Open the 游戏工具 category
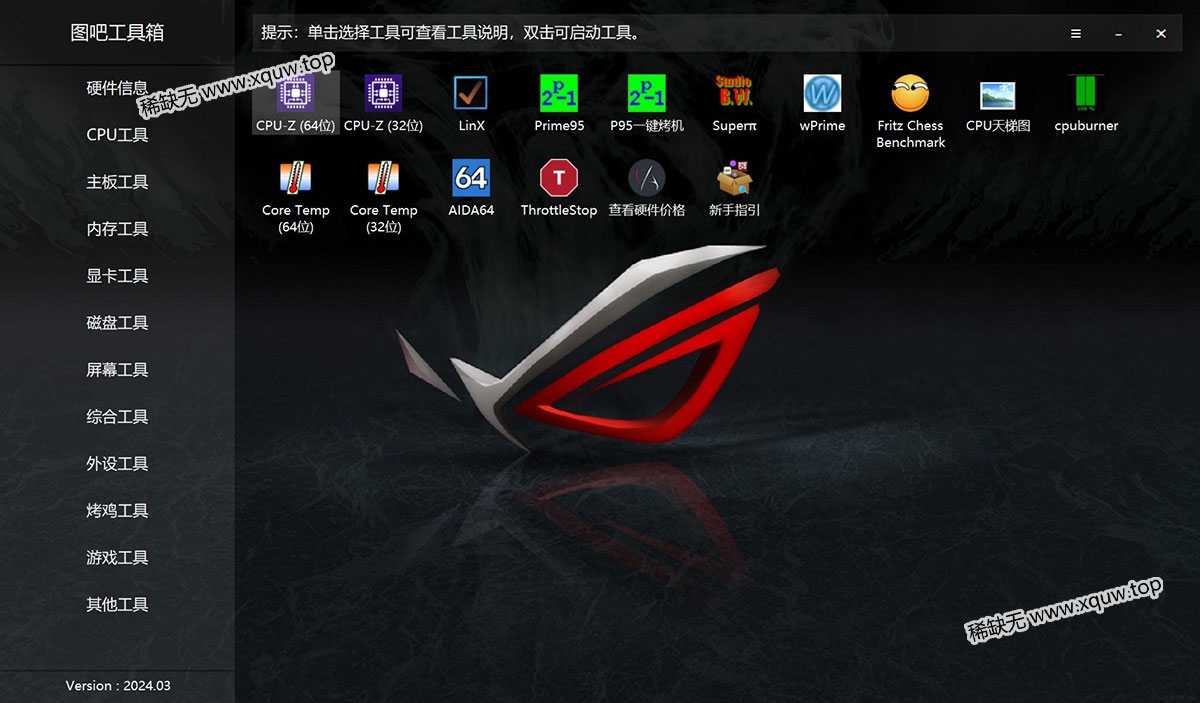 [x=117, y=558]
